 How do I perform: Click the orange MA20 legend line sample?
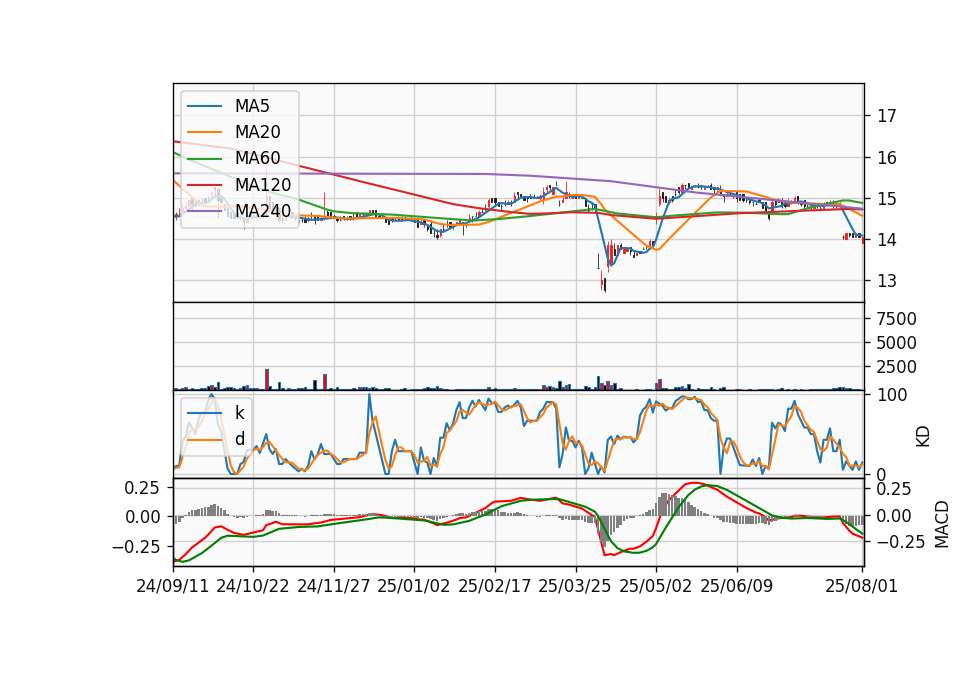click(x=204, y=132)
